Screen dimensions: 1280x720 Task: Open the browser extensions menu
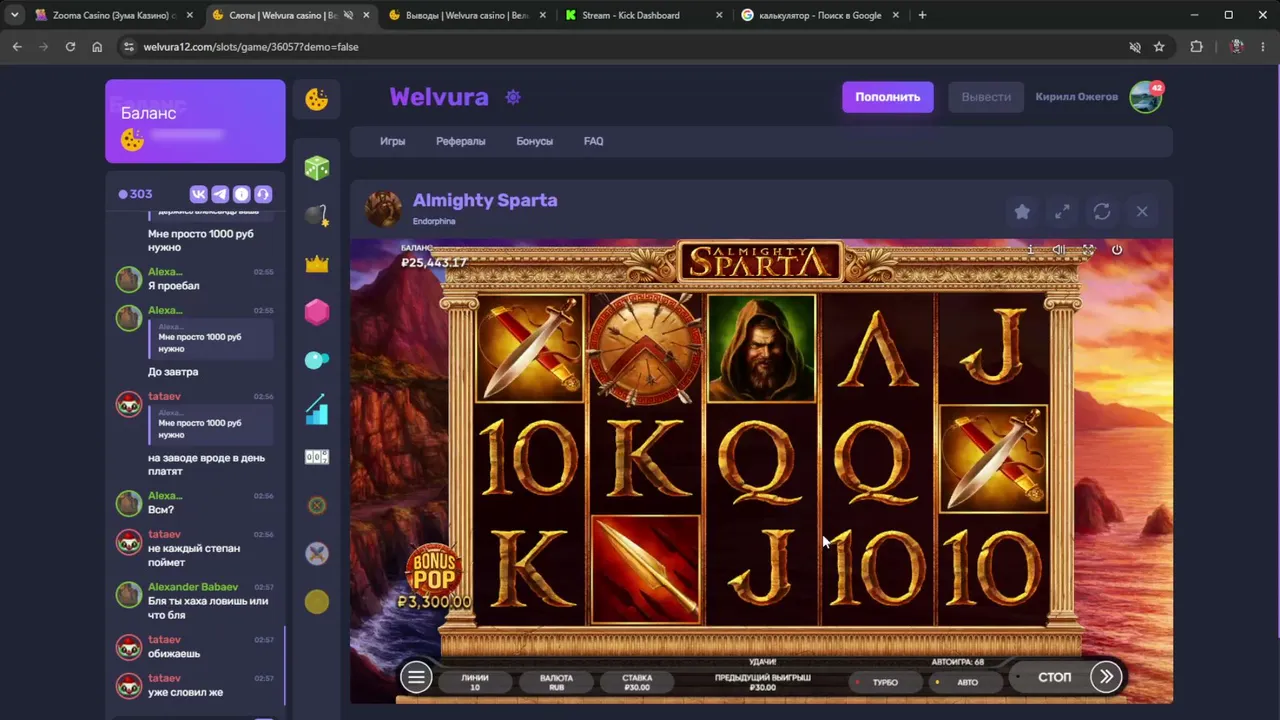click(x=1196, y=47)
